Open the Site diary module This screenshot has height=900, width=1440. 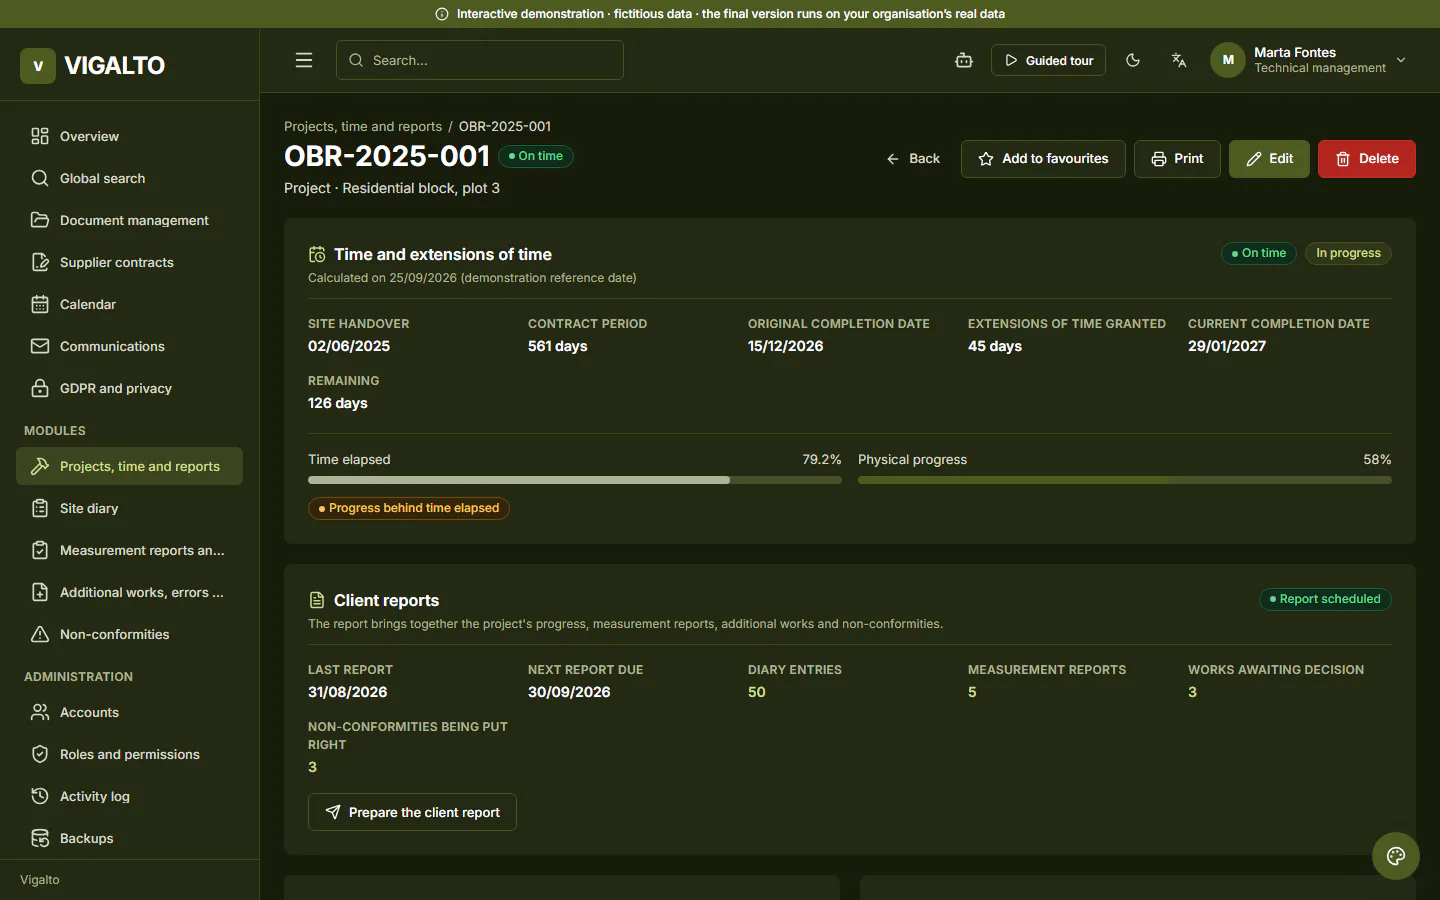coord(129,508)
